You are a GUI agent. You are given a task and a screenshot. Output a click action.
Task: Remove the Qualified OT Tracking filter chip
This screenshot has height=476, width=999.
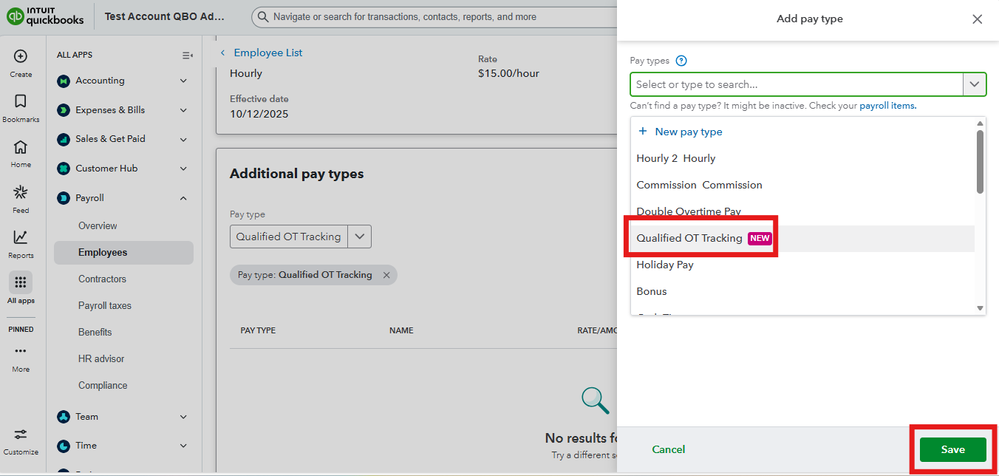(x=386, y=275)
